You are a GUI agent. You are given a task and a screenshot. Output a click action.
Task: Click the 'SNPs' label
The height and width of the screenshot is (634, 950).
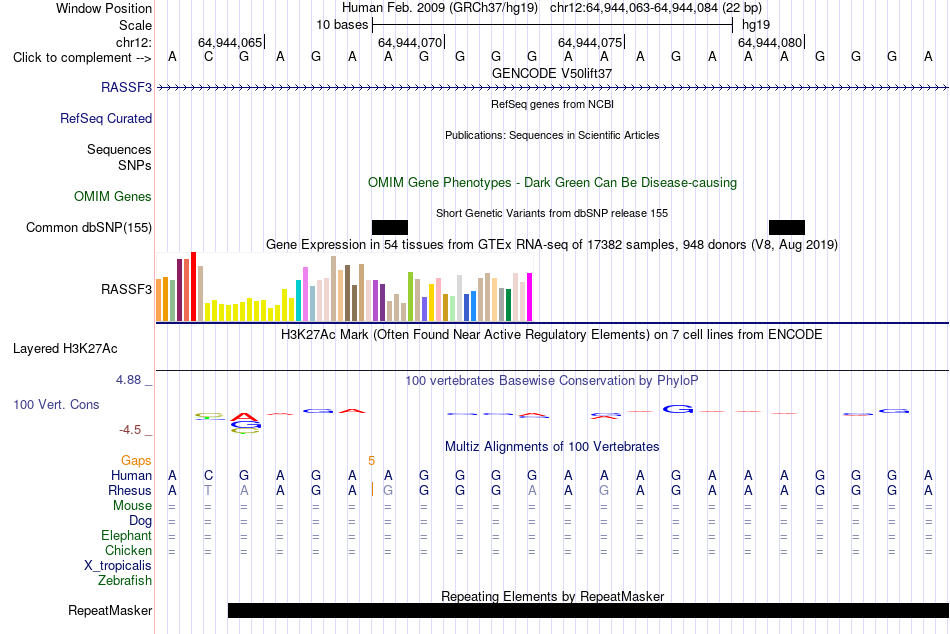coord(135,165)
